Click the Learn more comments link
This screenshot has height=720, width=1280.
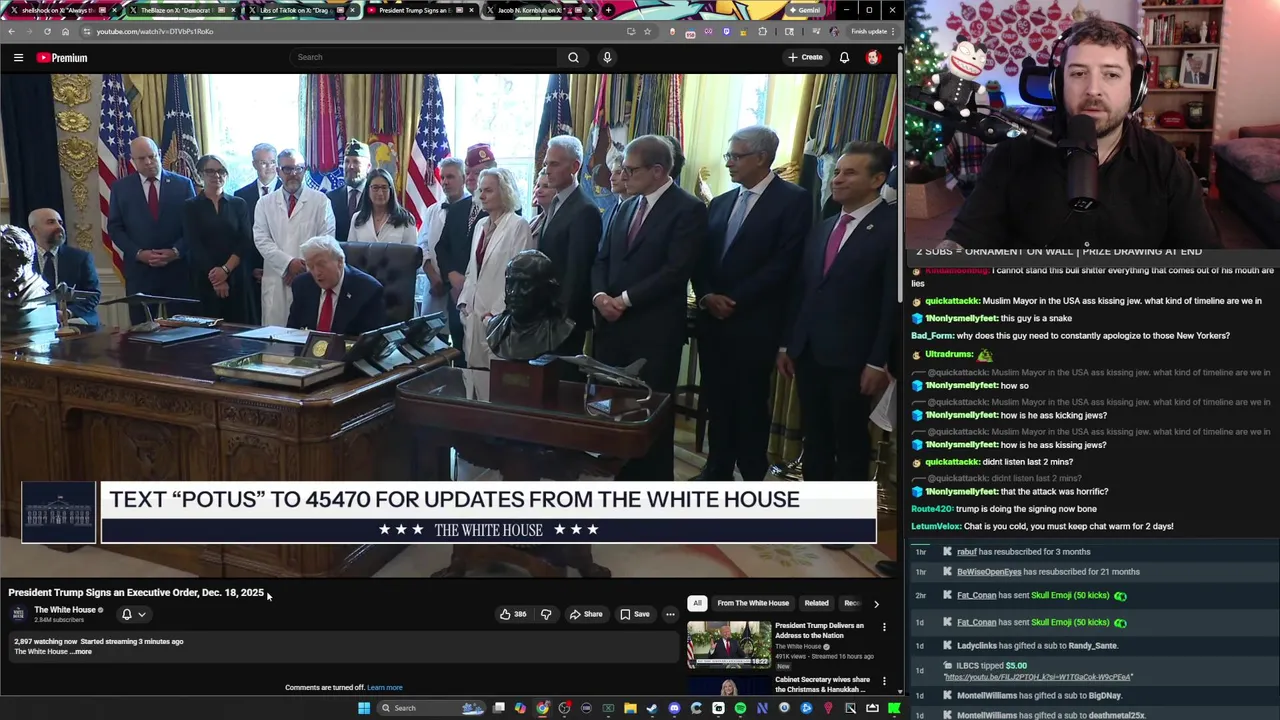[x=385, y=688]
